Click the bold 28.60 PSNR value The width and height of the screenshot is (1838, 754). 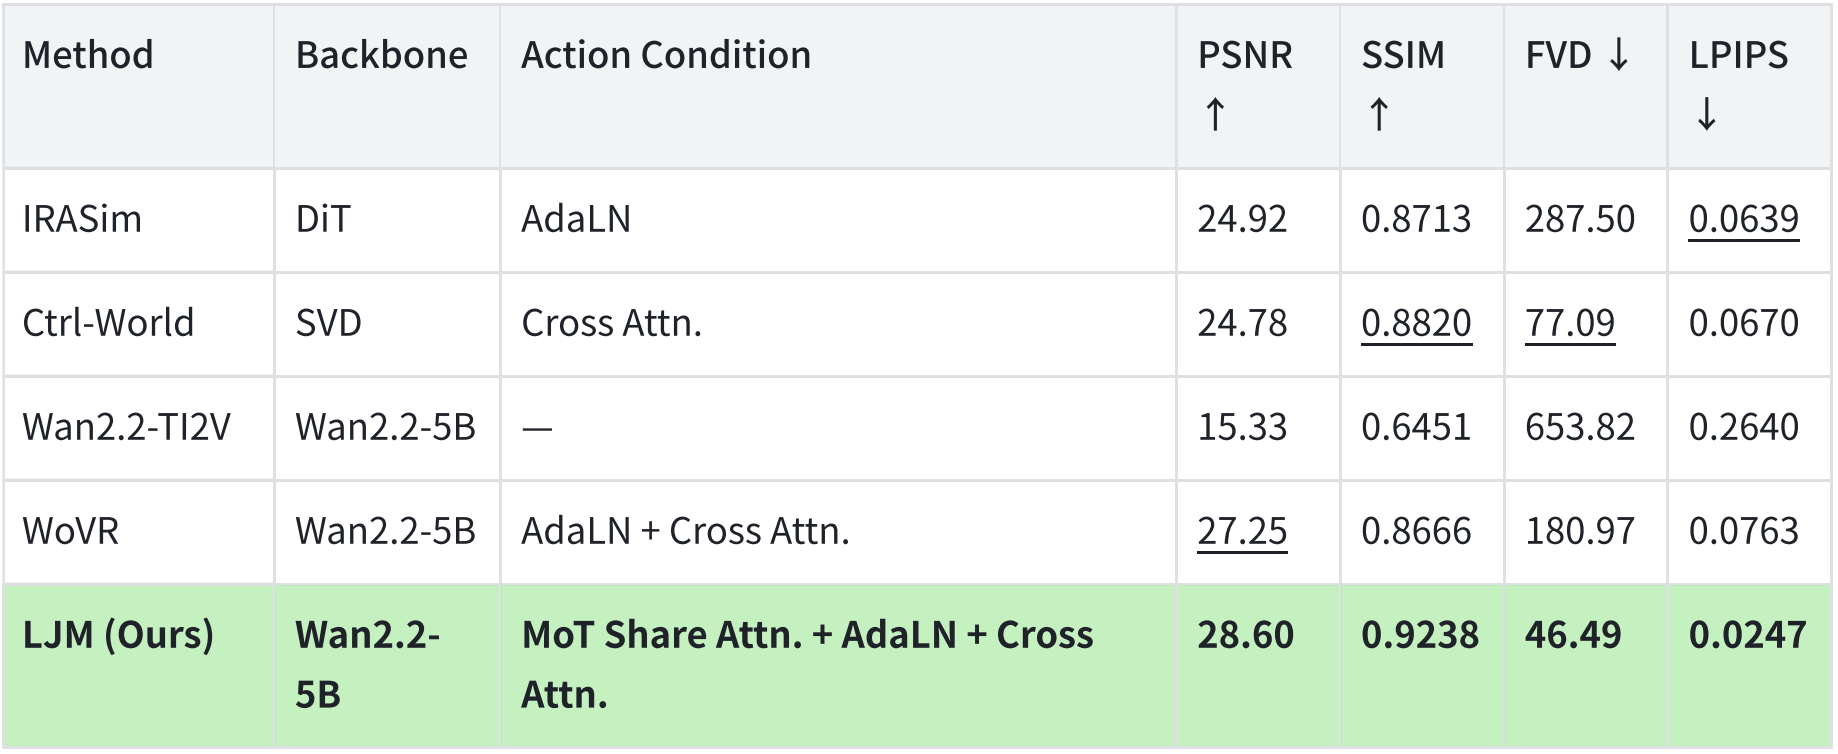(x=1246, y=635)
